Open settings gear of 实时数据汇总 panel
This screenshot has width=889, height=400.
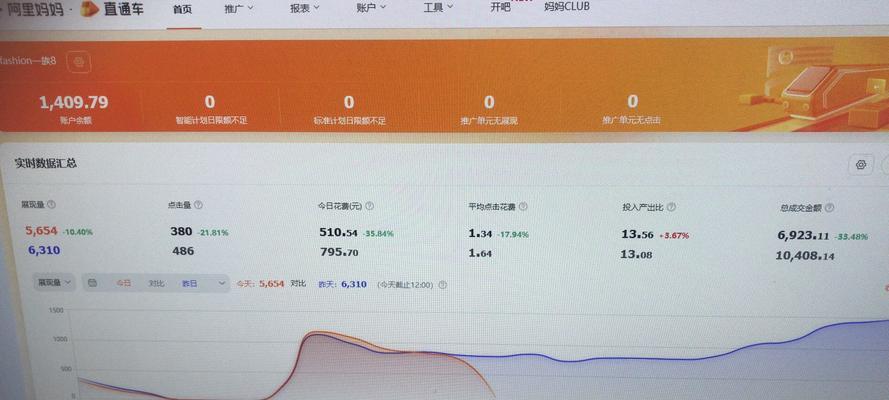[x=861, y=164]
